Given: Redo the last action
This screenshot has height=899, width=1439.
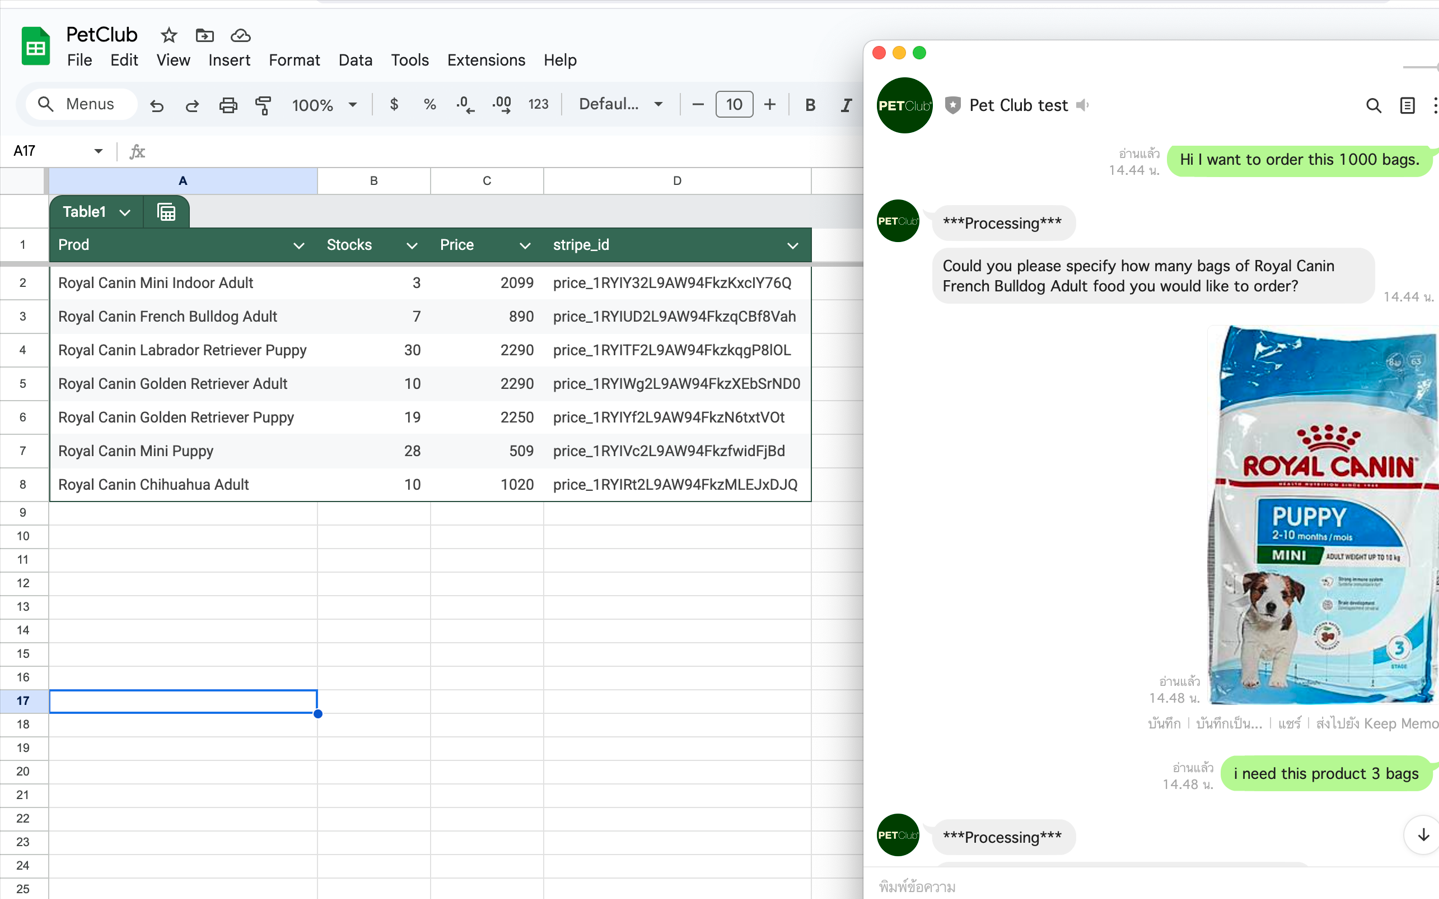Looking at the screenshot, I should 192,105.
